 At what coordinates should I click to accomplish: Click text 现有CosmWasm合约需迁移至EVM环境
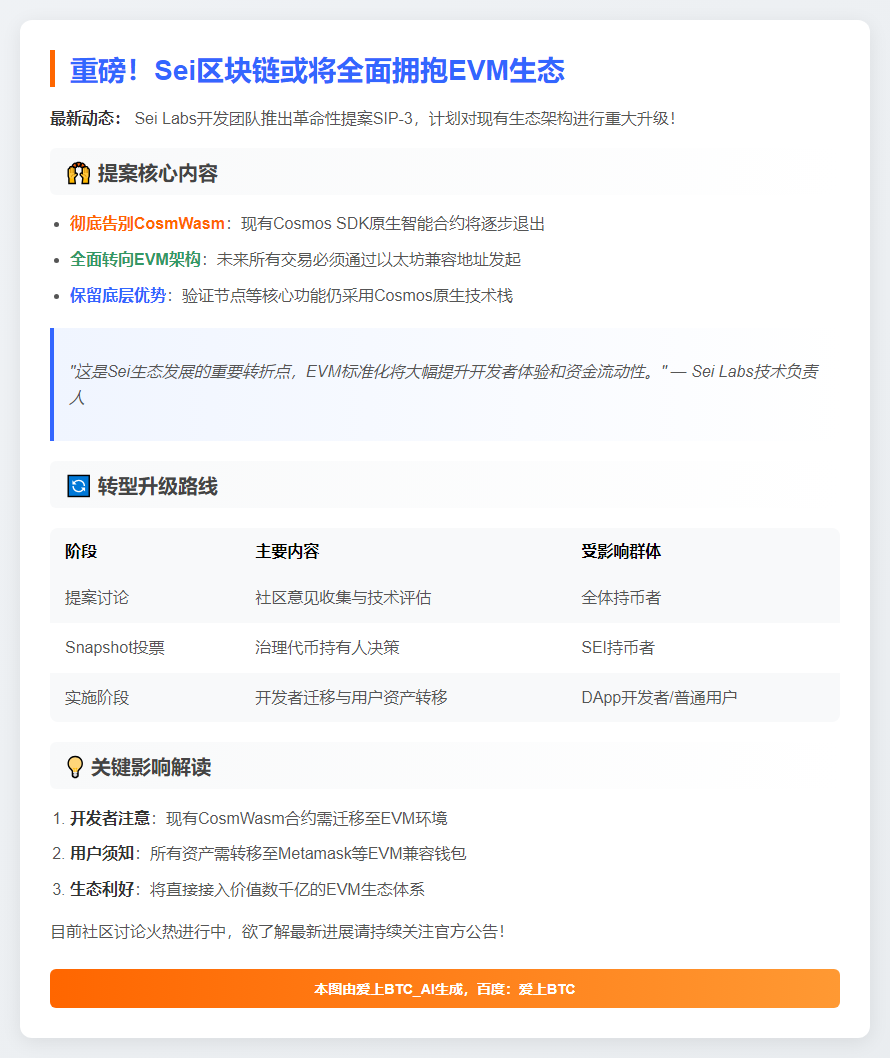click(307, 818)
